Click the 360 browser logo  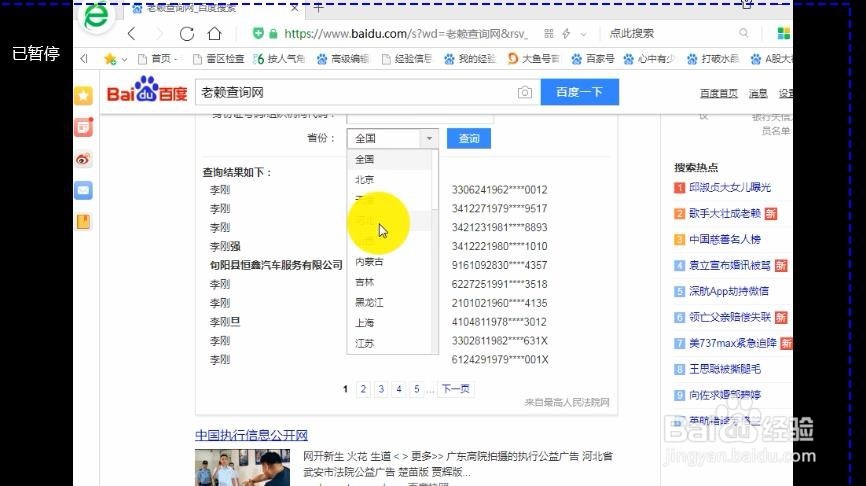pyautogui.click(x=96, y=17)
